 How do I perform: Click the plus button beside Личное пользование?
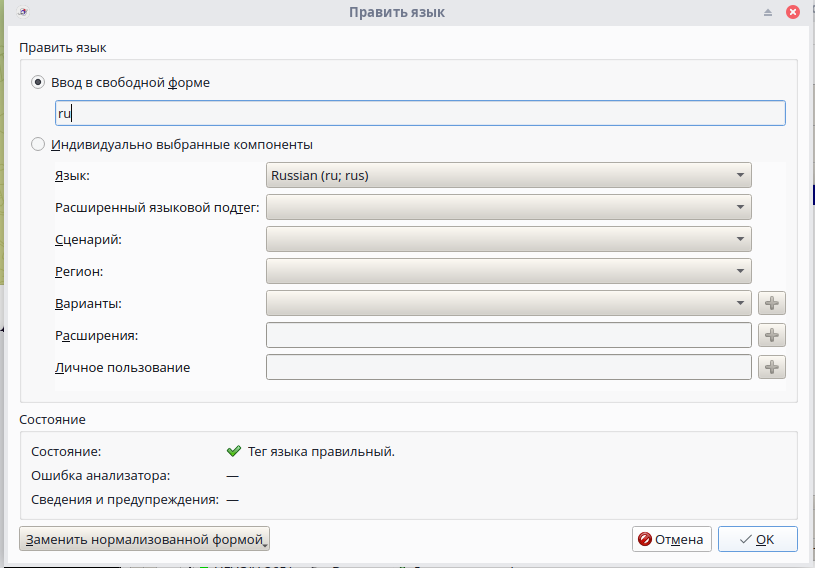[772, 367]
